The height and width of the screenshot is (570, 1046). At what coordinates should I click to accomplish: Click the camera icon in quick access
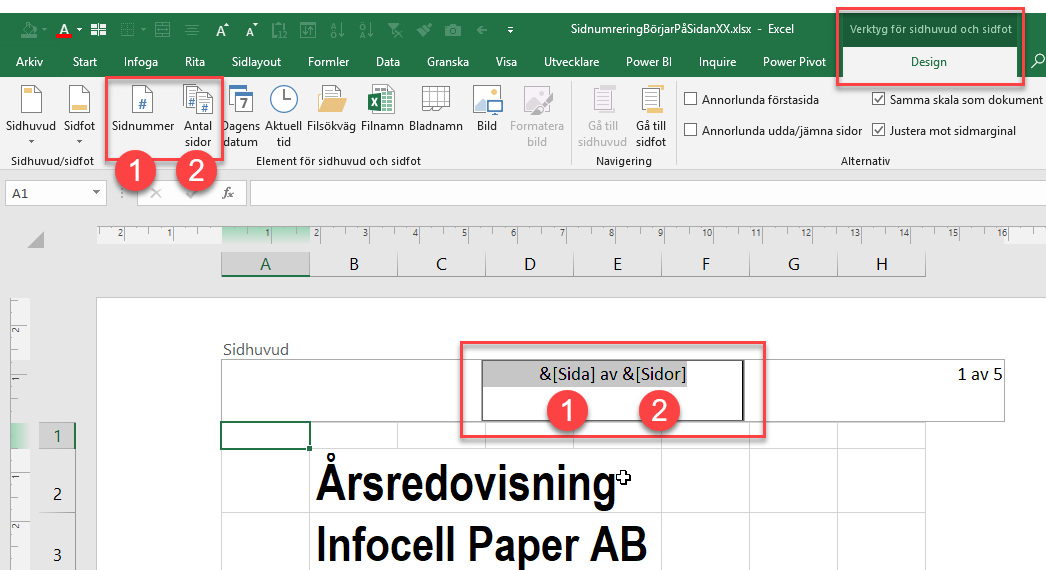[453, 29]
